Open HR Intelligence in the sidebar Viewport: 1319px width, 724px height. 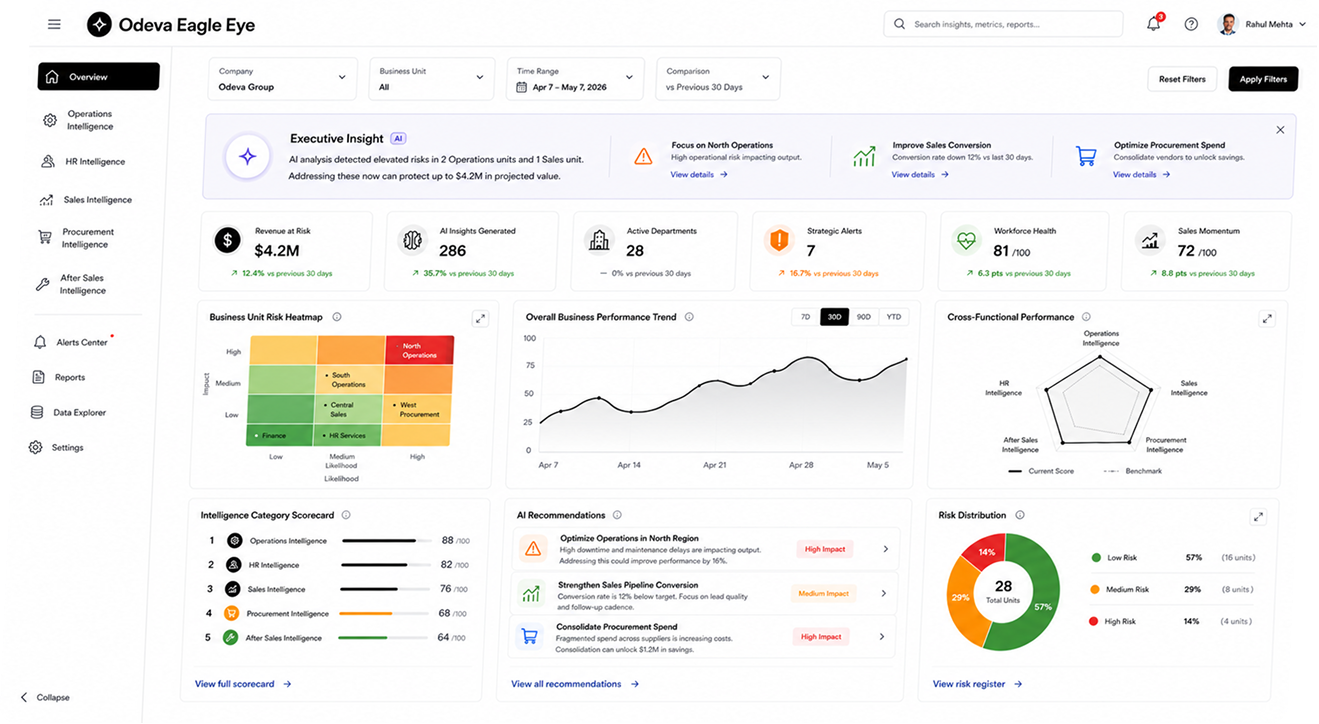[96, 161]
